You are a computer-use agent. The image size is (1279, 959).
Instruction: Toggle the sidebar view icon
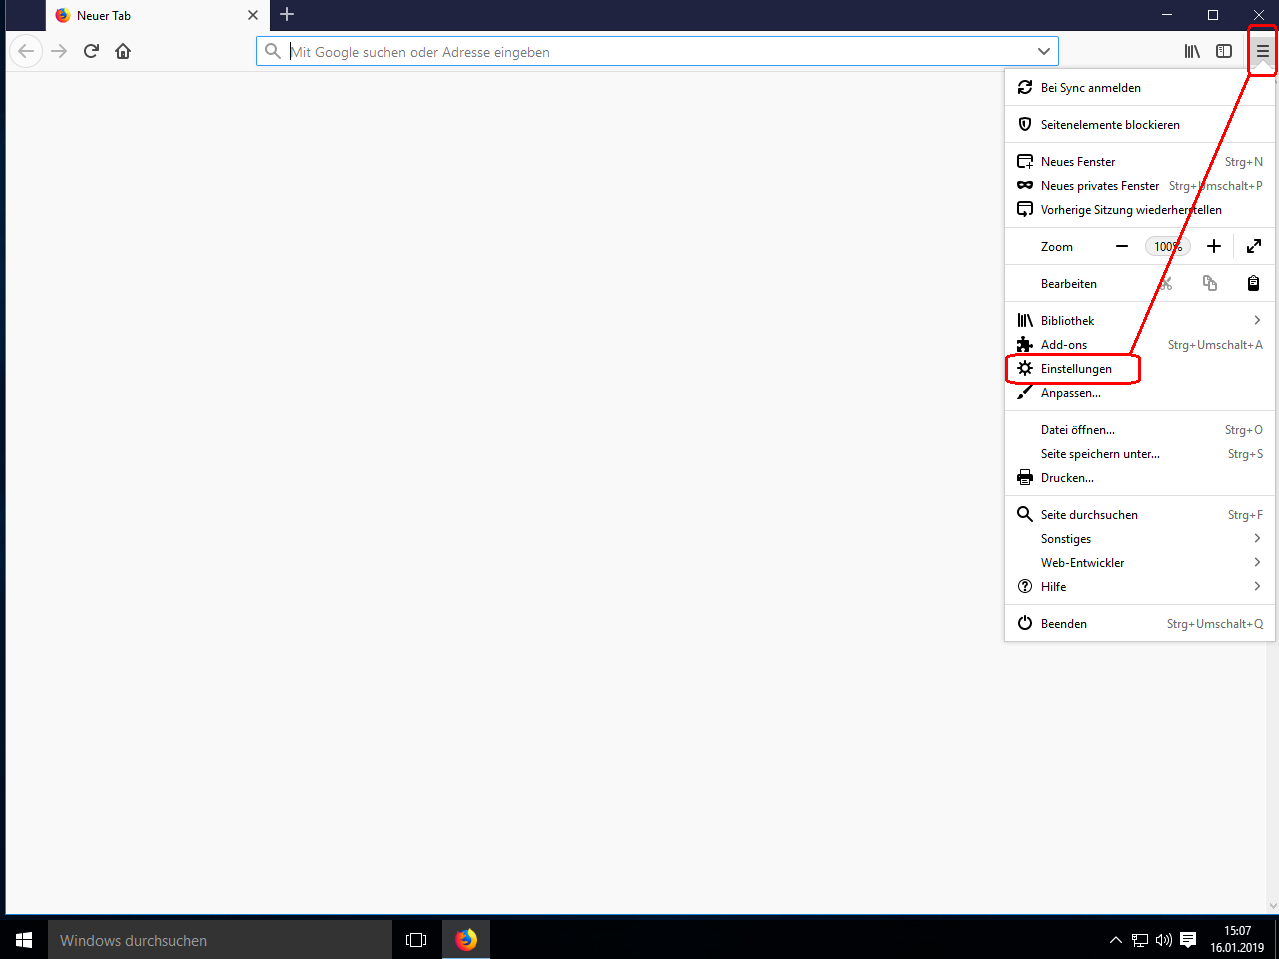coord(1224,51)
